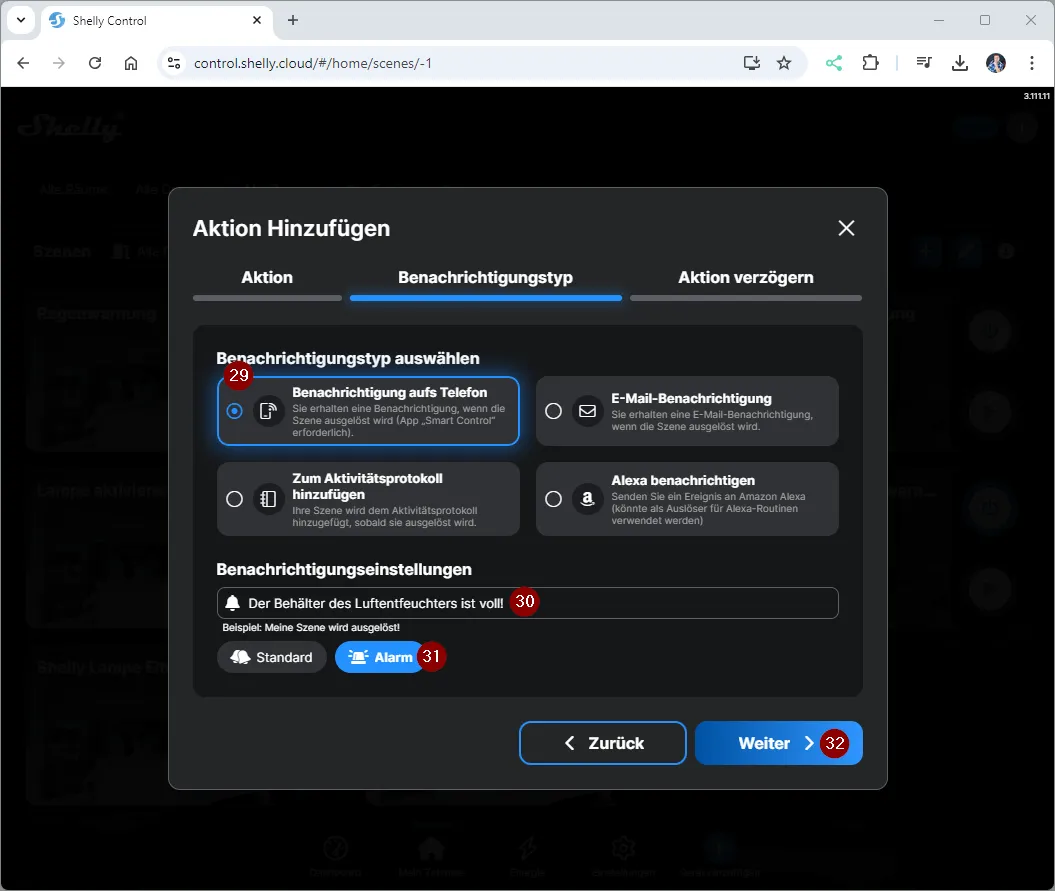Viewport: 1055px width, 891px height.
Task: Click the phone notification icon
Action: 268,411
